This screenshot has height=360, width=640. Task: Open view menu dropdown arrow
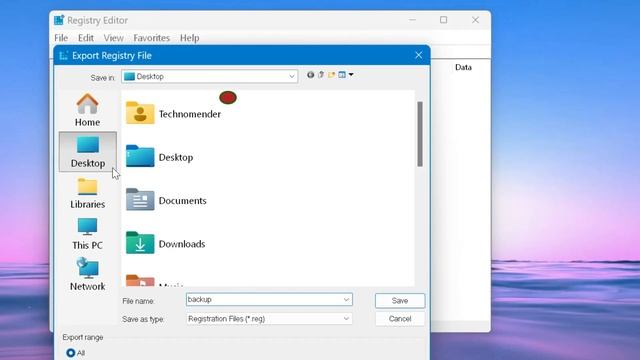[351, 75]
